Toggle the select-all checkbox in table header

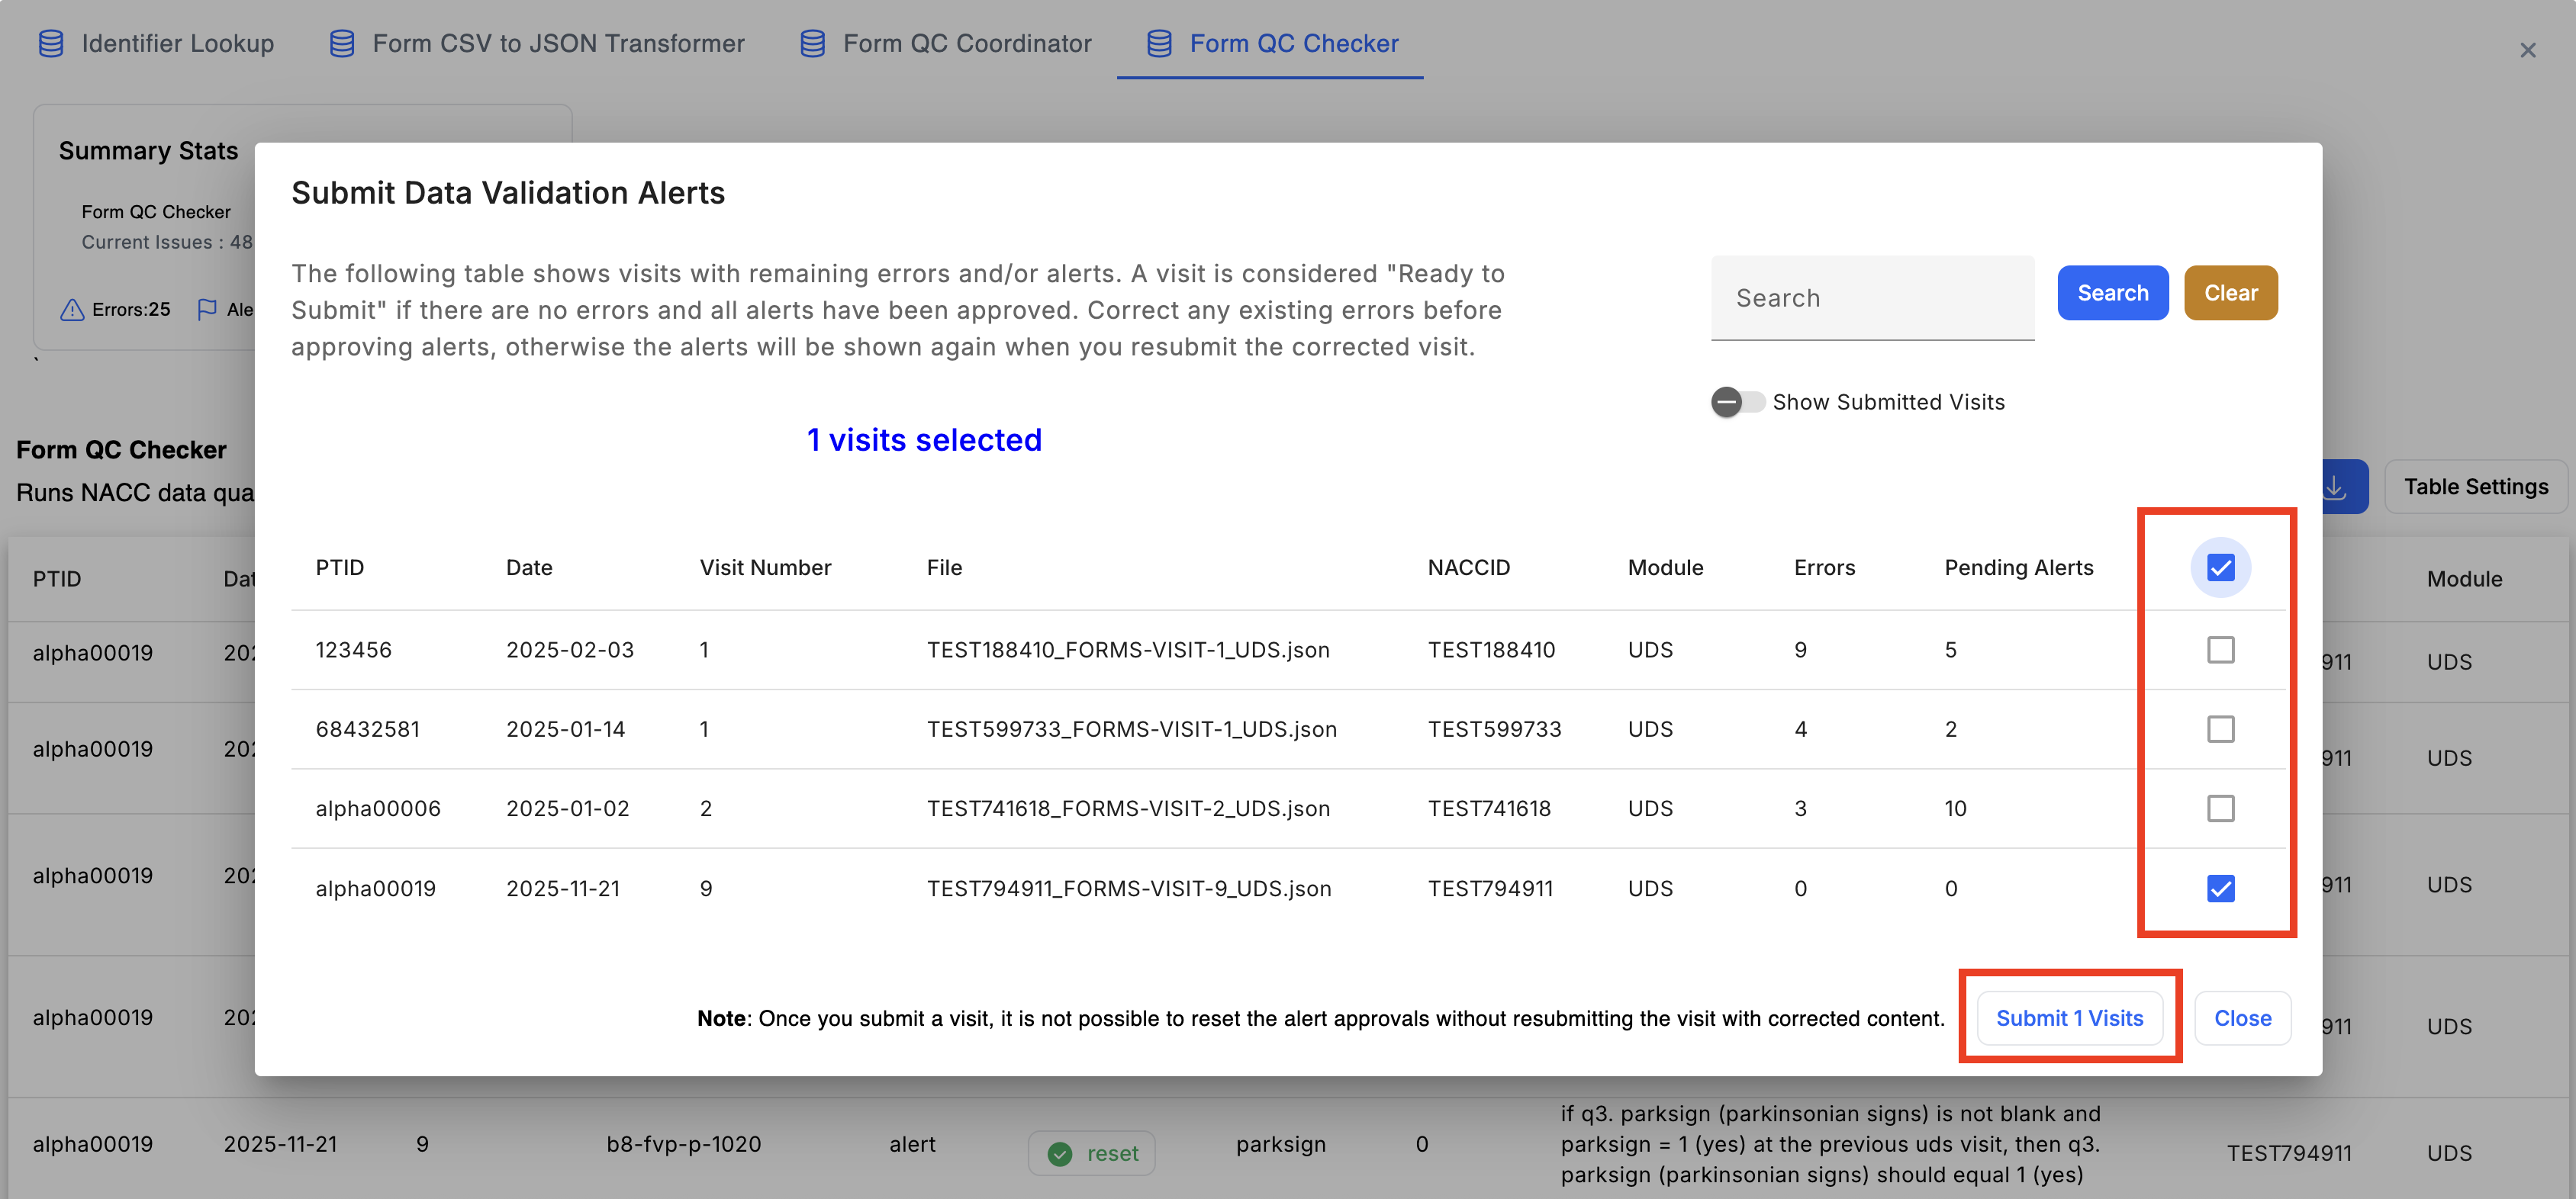coord(2221,568)
